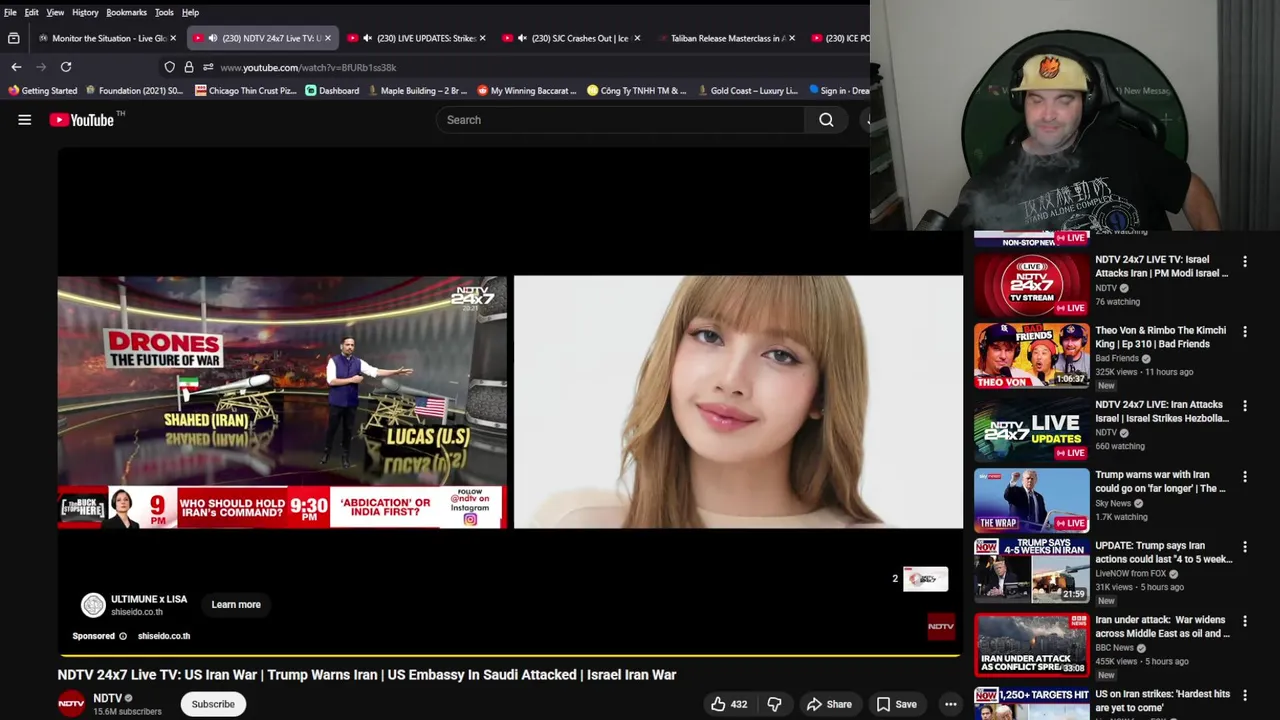The width and height of the screenshot is (1280, 720).
Task: Go back with browser back arrow
Action: 16,67
